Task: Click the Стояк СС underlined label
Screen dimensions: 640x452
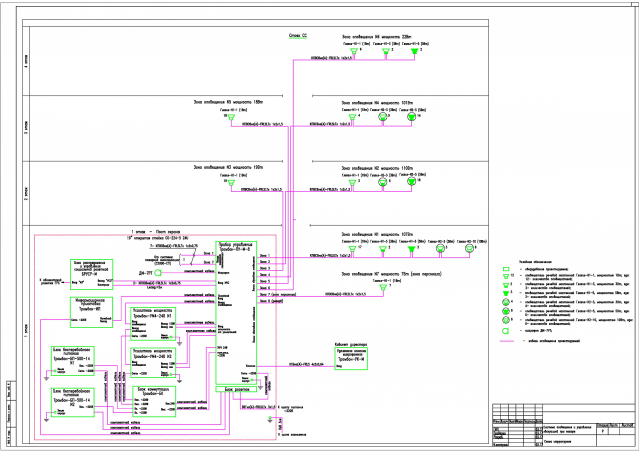Action: 298,36
